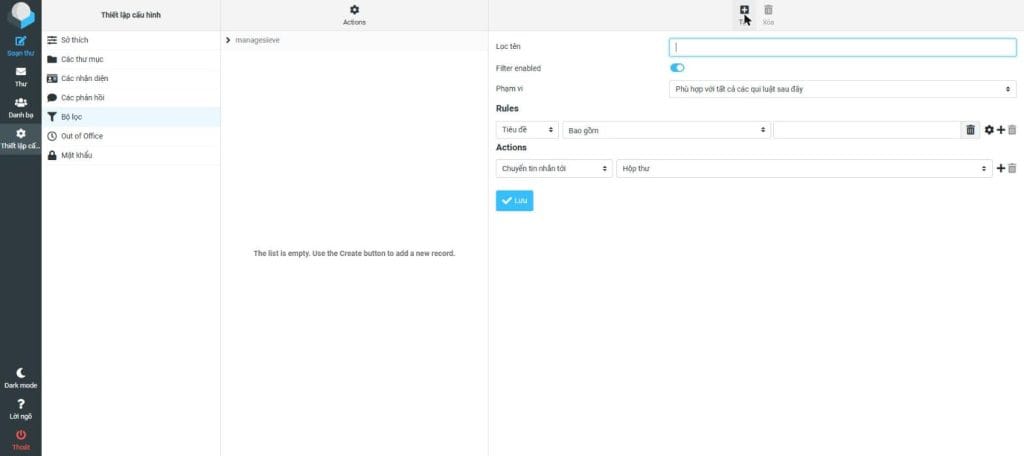The image size is (1024, 456).
Task: Open the Hộp thư folder dropdown
Action: pyautogui.click(x=805, y=169)
